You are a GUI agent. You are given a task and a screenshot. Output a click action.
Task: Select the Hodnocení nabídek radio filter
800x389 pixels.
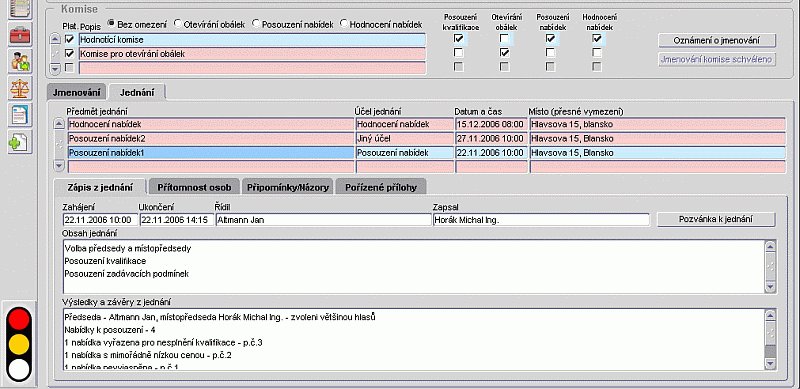coord(343,23)
